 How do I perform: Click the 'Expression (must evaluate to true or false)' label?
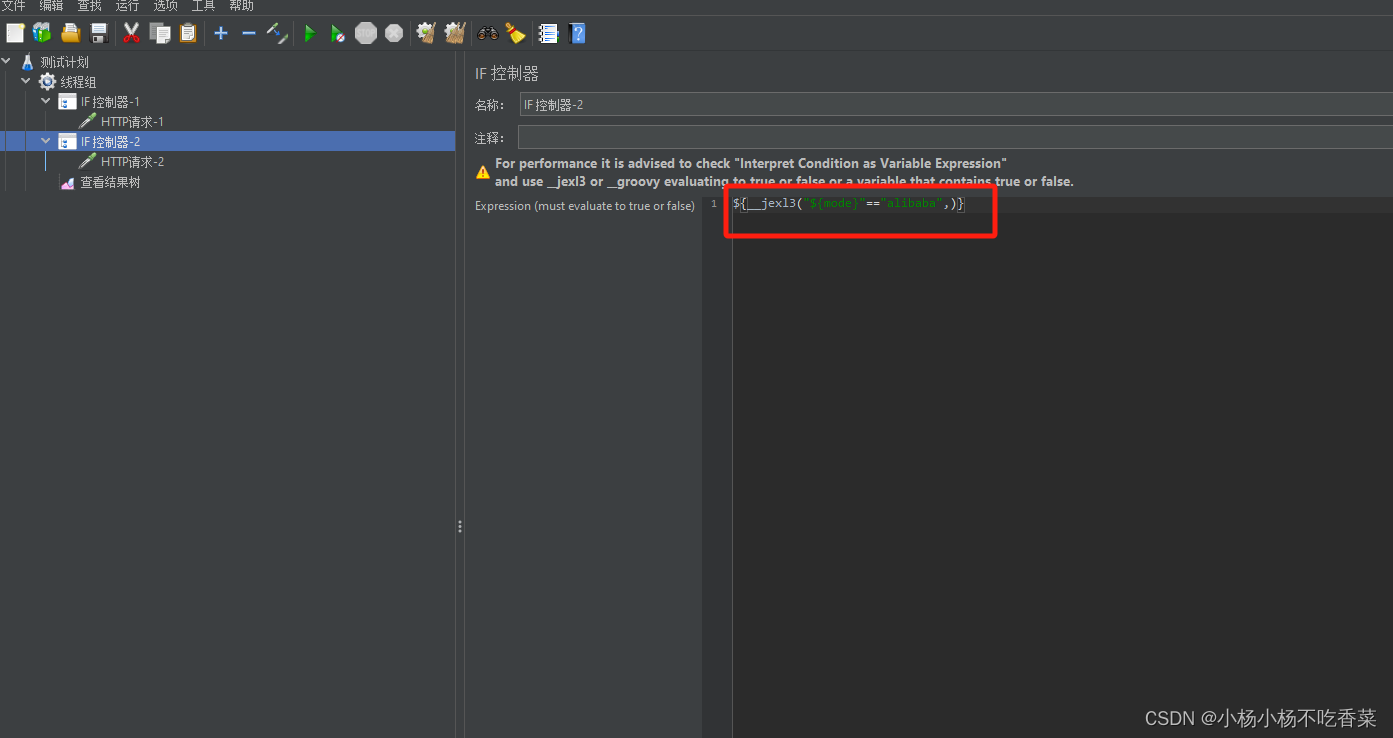tap(585, 206)
